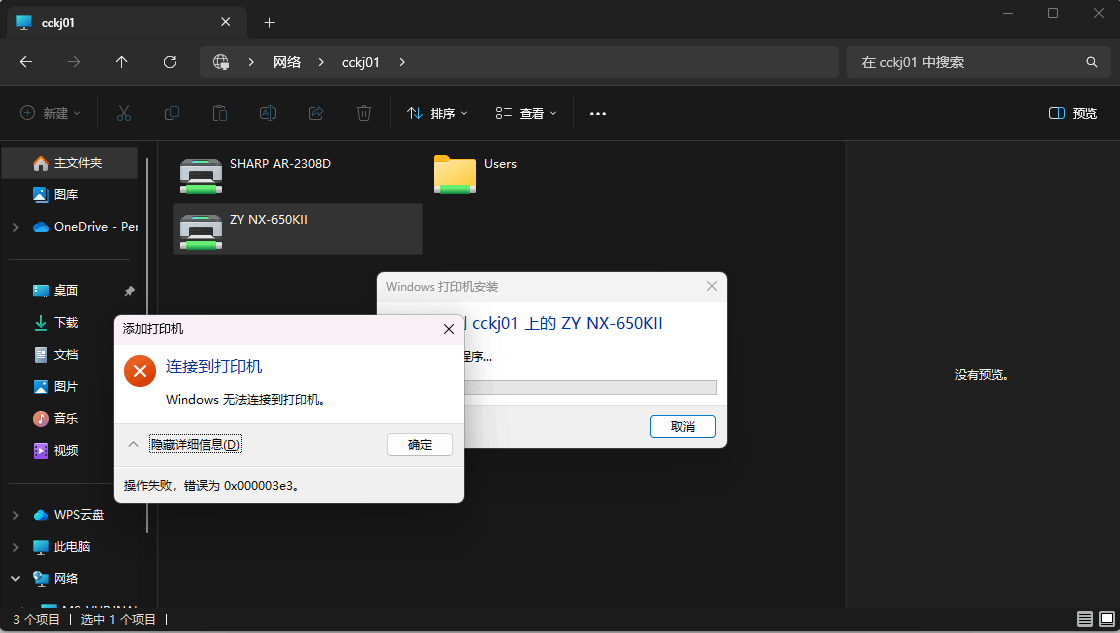Collapse the 网络 tree node

pyautogui.click(x=16, y=579)
